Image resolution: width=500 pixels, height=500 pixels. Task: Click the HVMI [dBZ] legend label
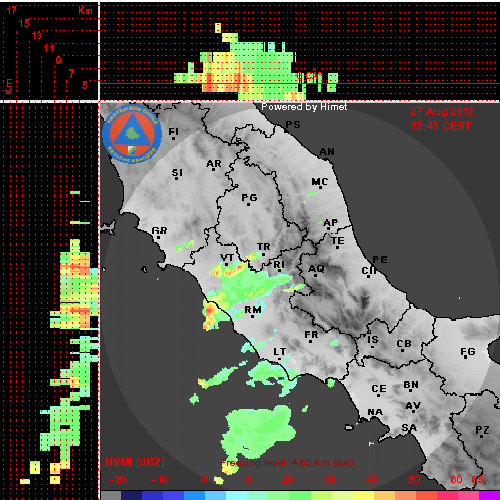[135, 463]
